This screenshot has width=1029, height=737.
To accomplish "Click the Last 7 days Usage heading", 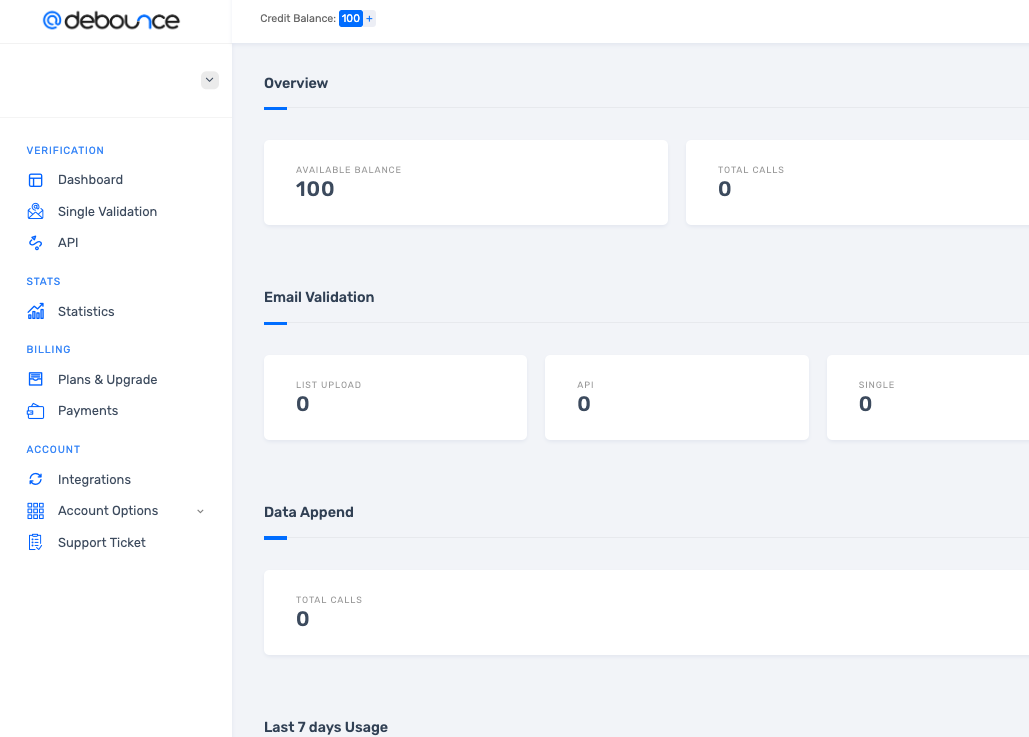I will 326,727.
